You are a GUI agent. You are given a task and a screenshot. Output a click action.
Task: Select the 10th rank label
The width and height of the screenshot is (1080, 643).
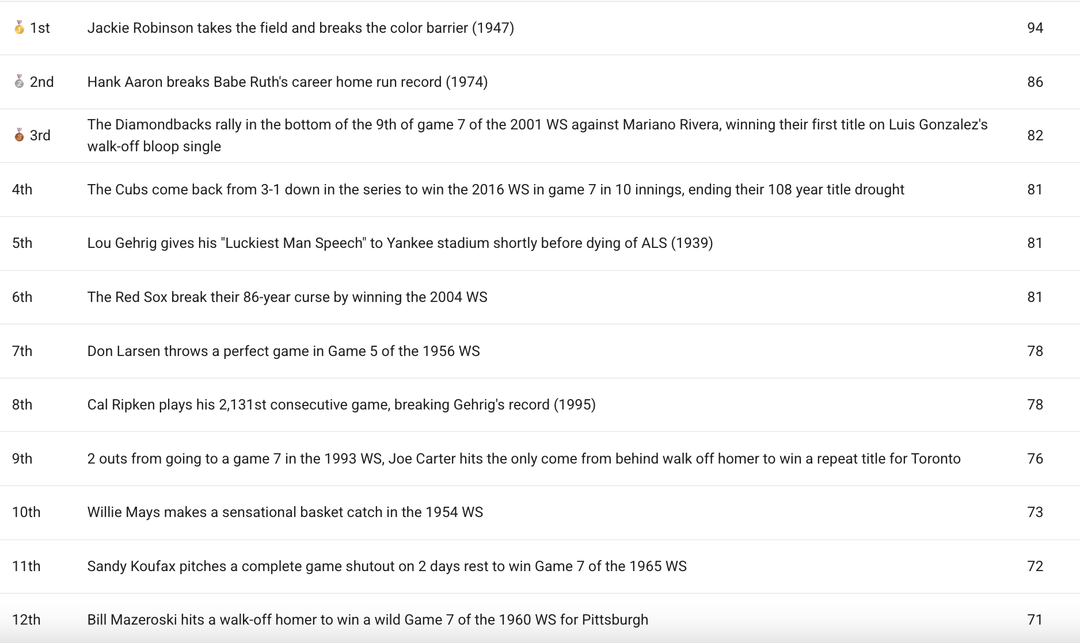click(x=26, y=512)
